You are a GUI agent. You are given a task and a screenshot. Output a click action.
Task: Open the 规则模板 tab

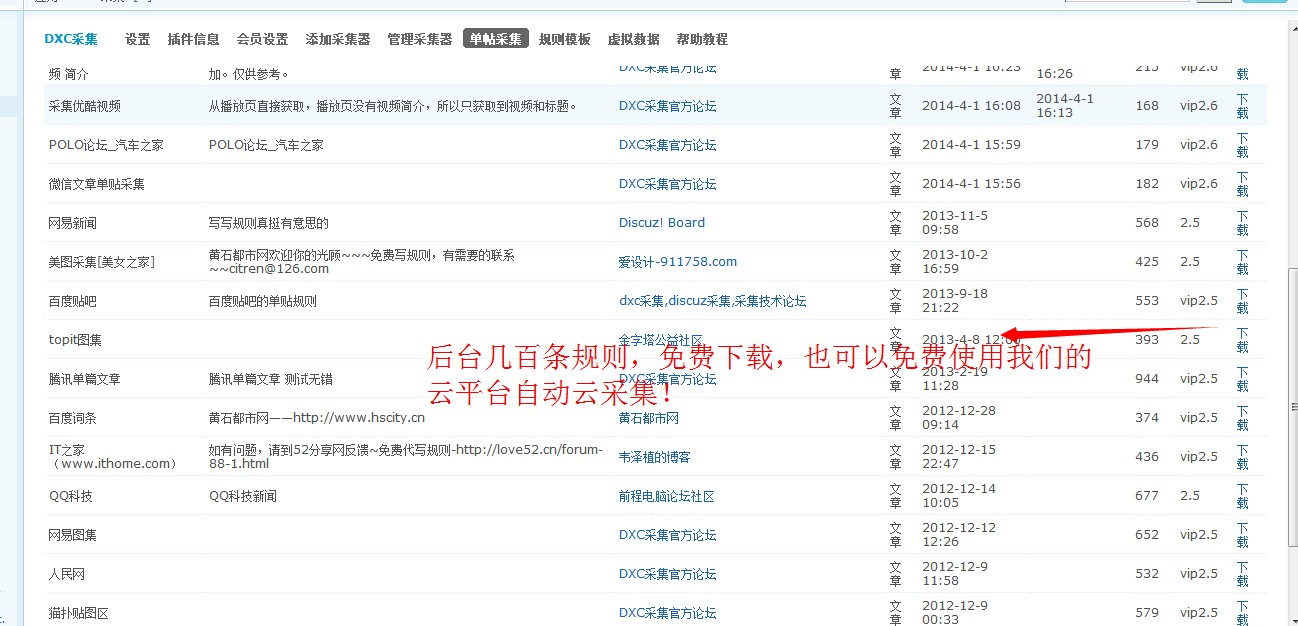(565, 40)
